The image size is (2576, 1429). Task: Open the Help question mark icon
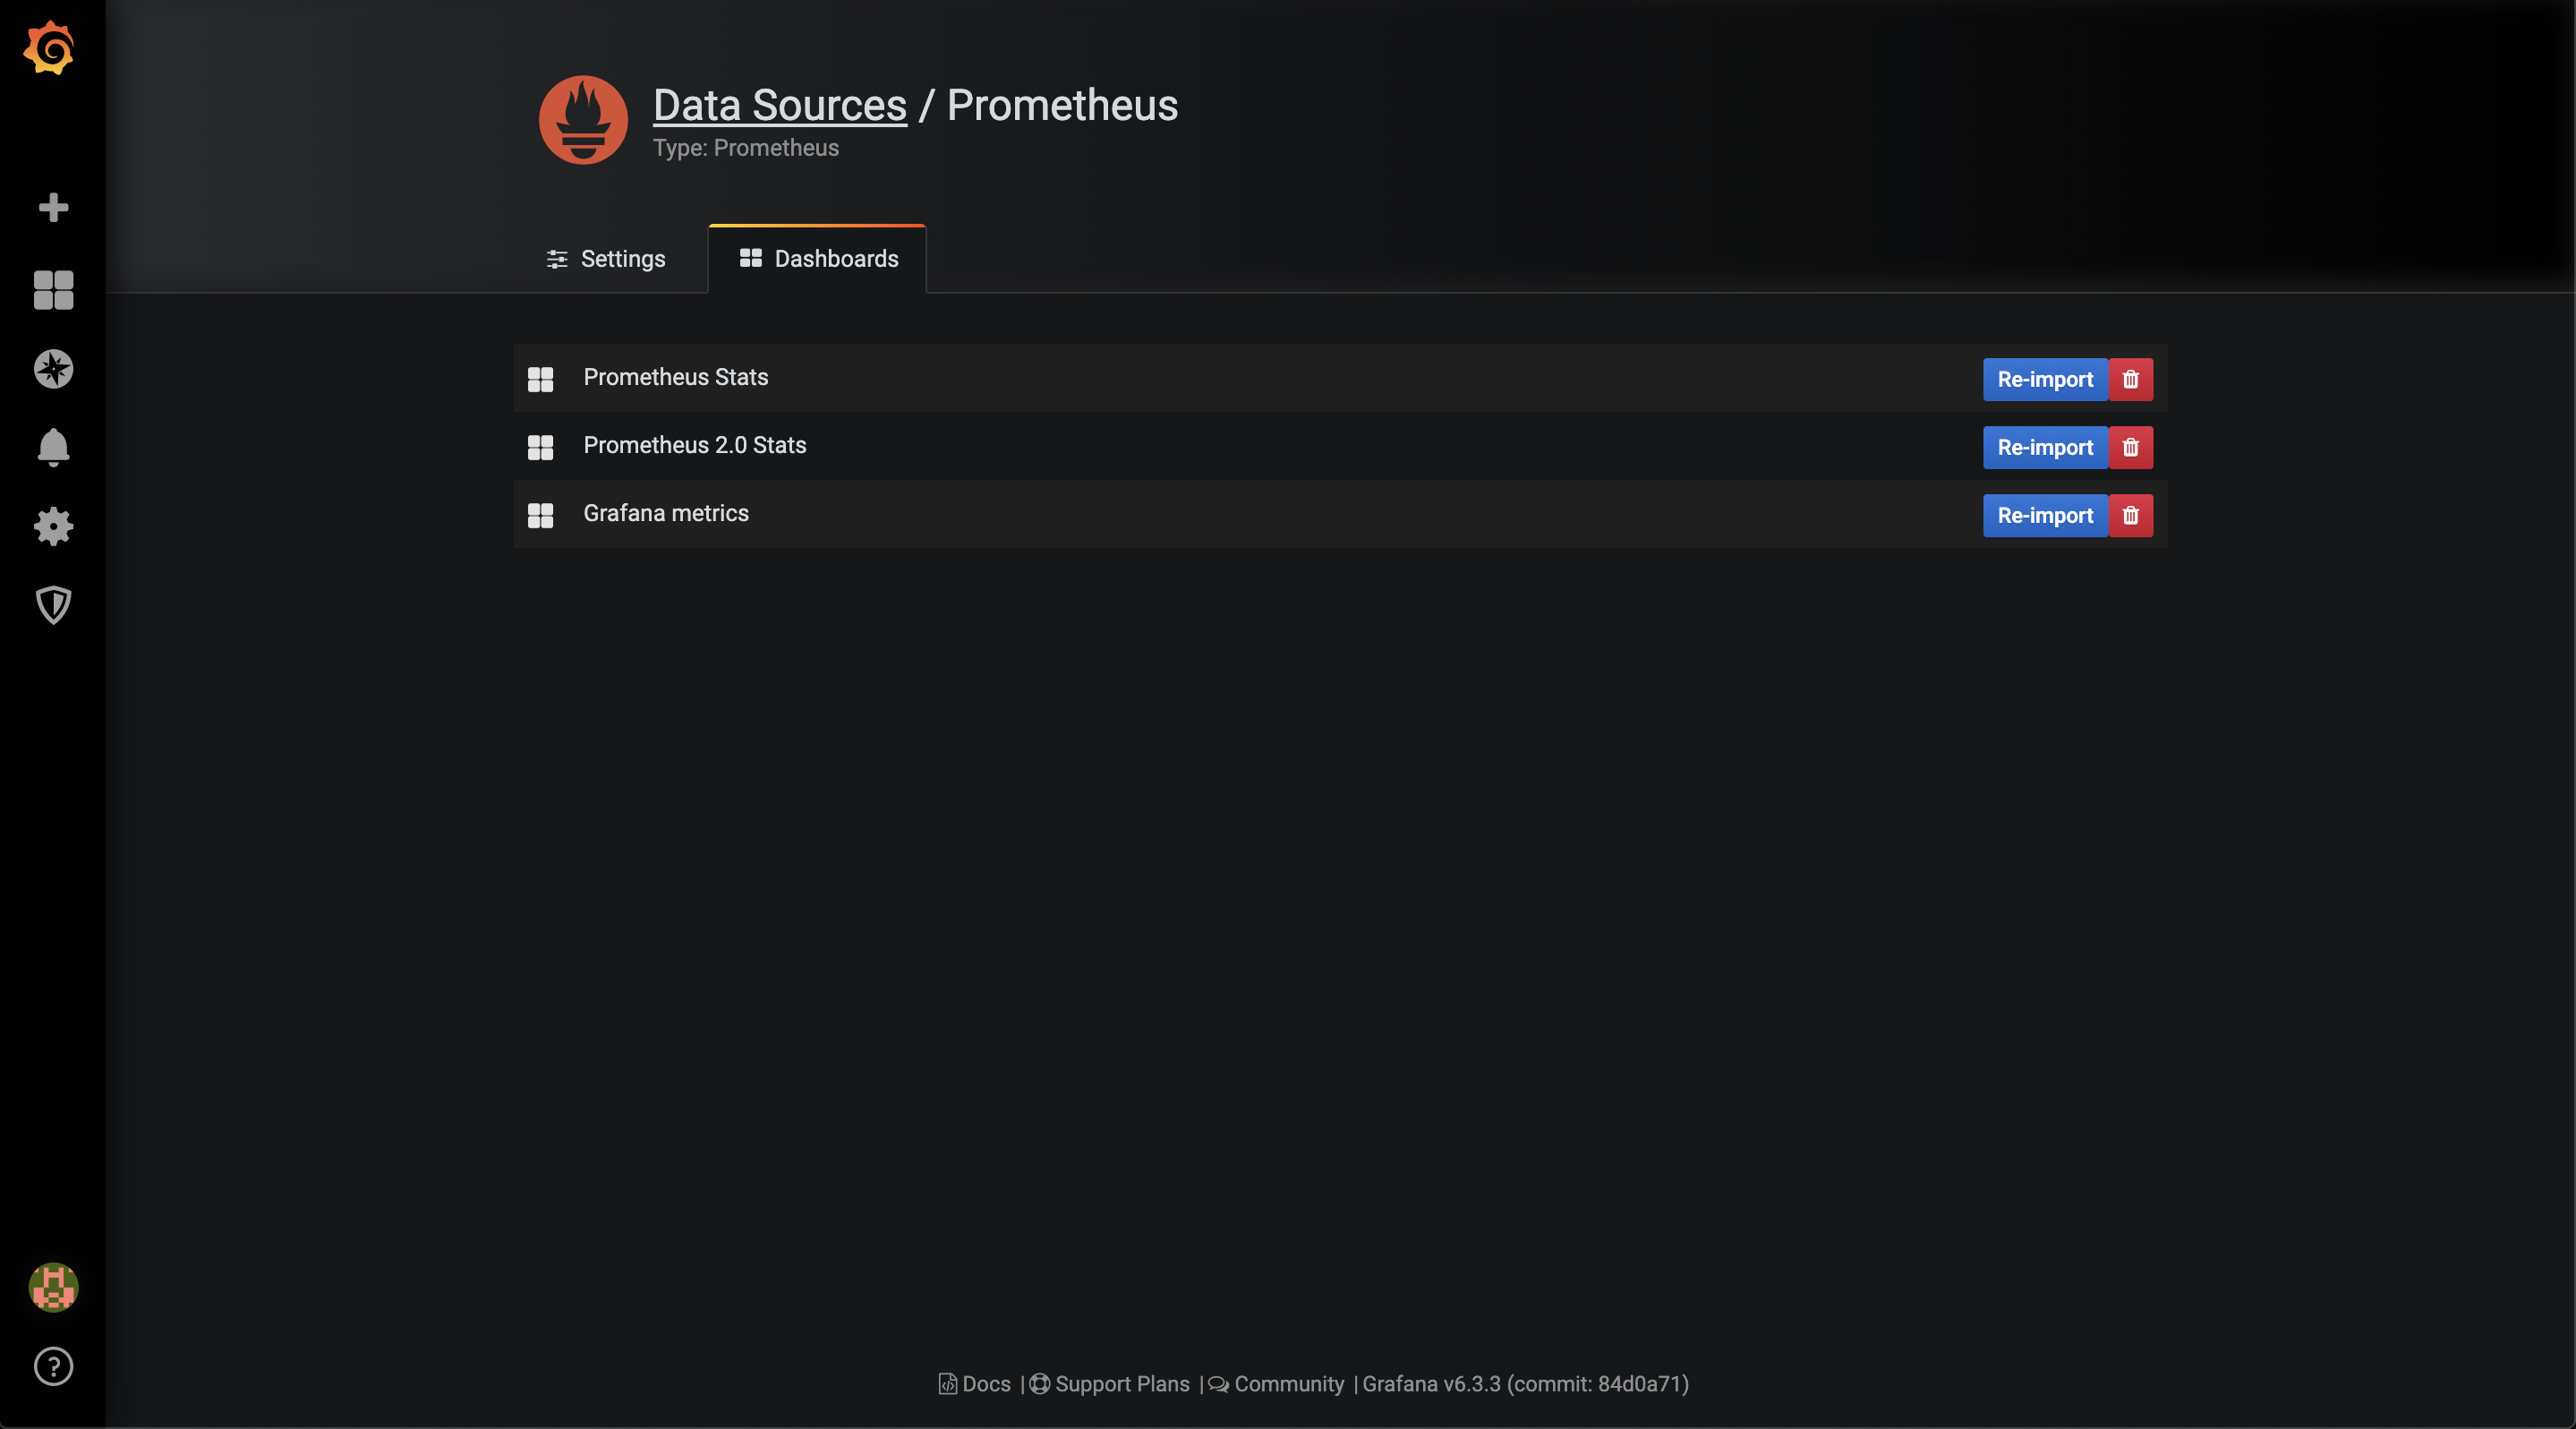coord(53,1366)
